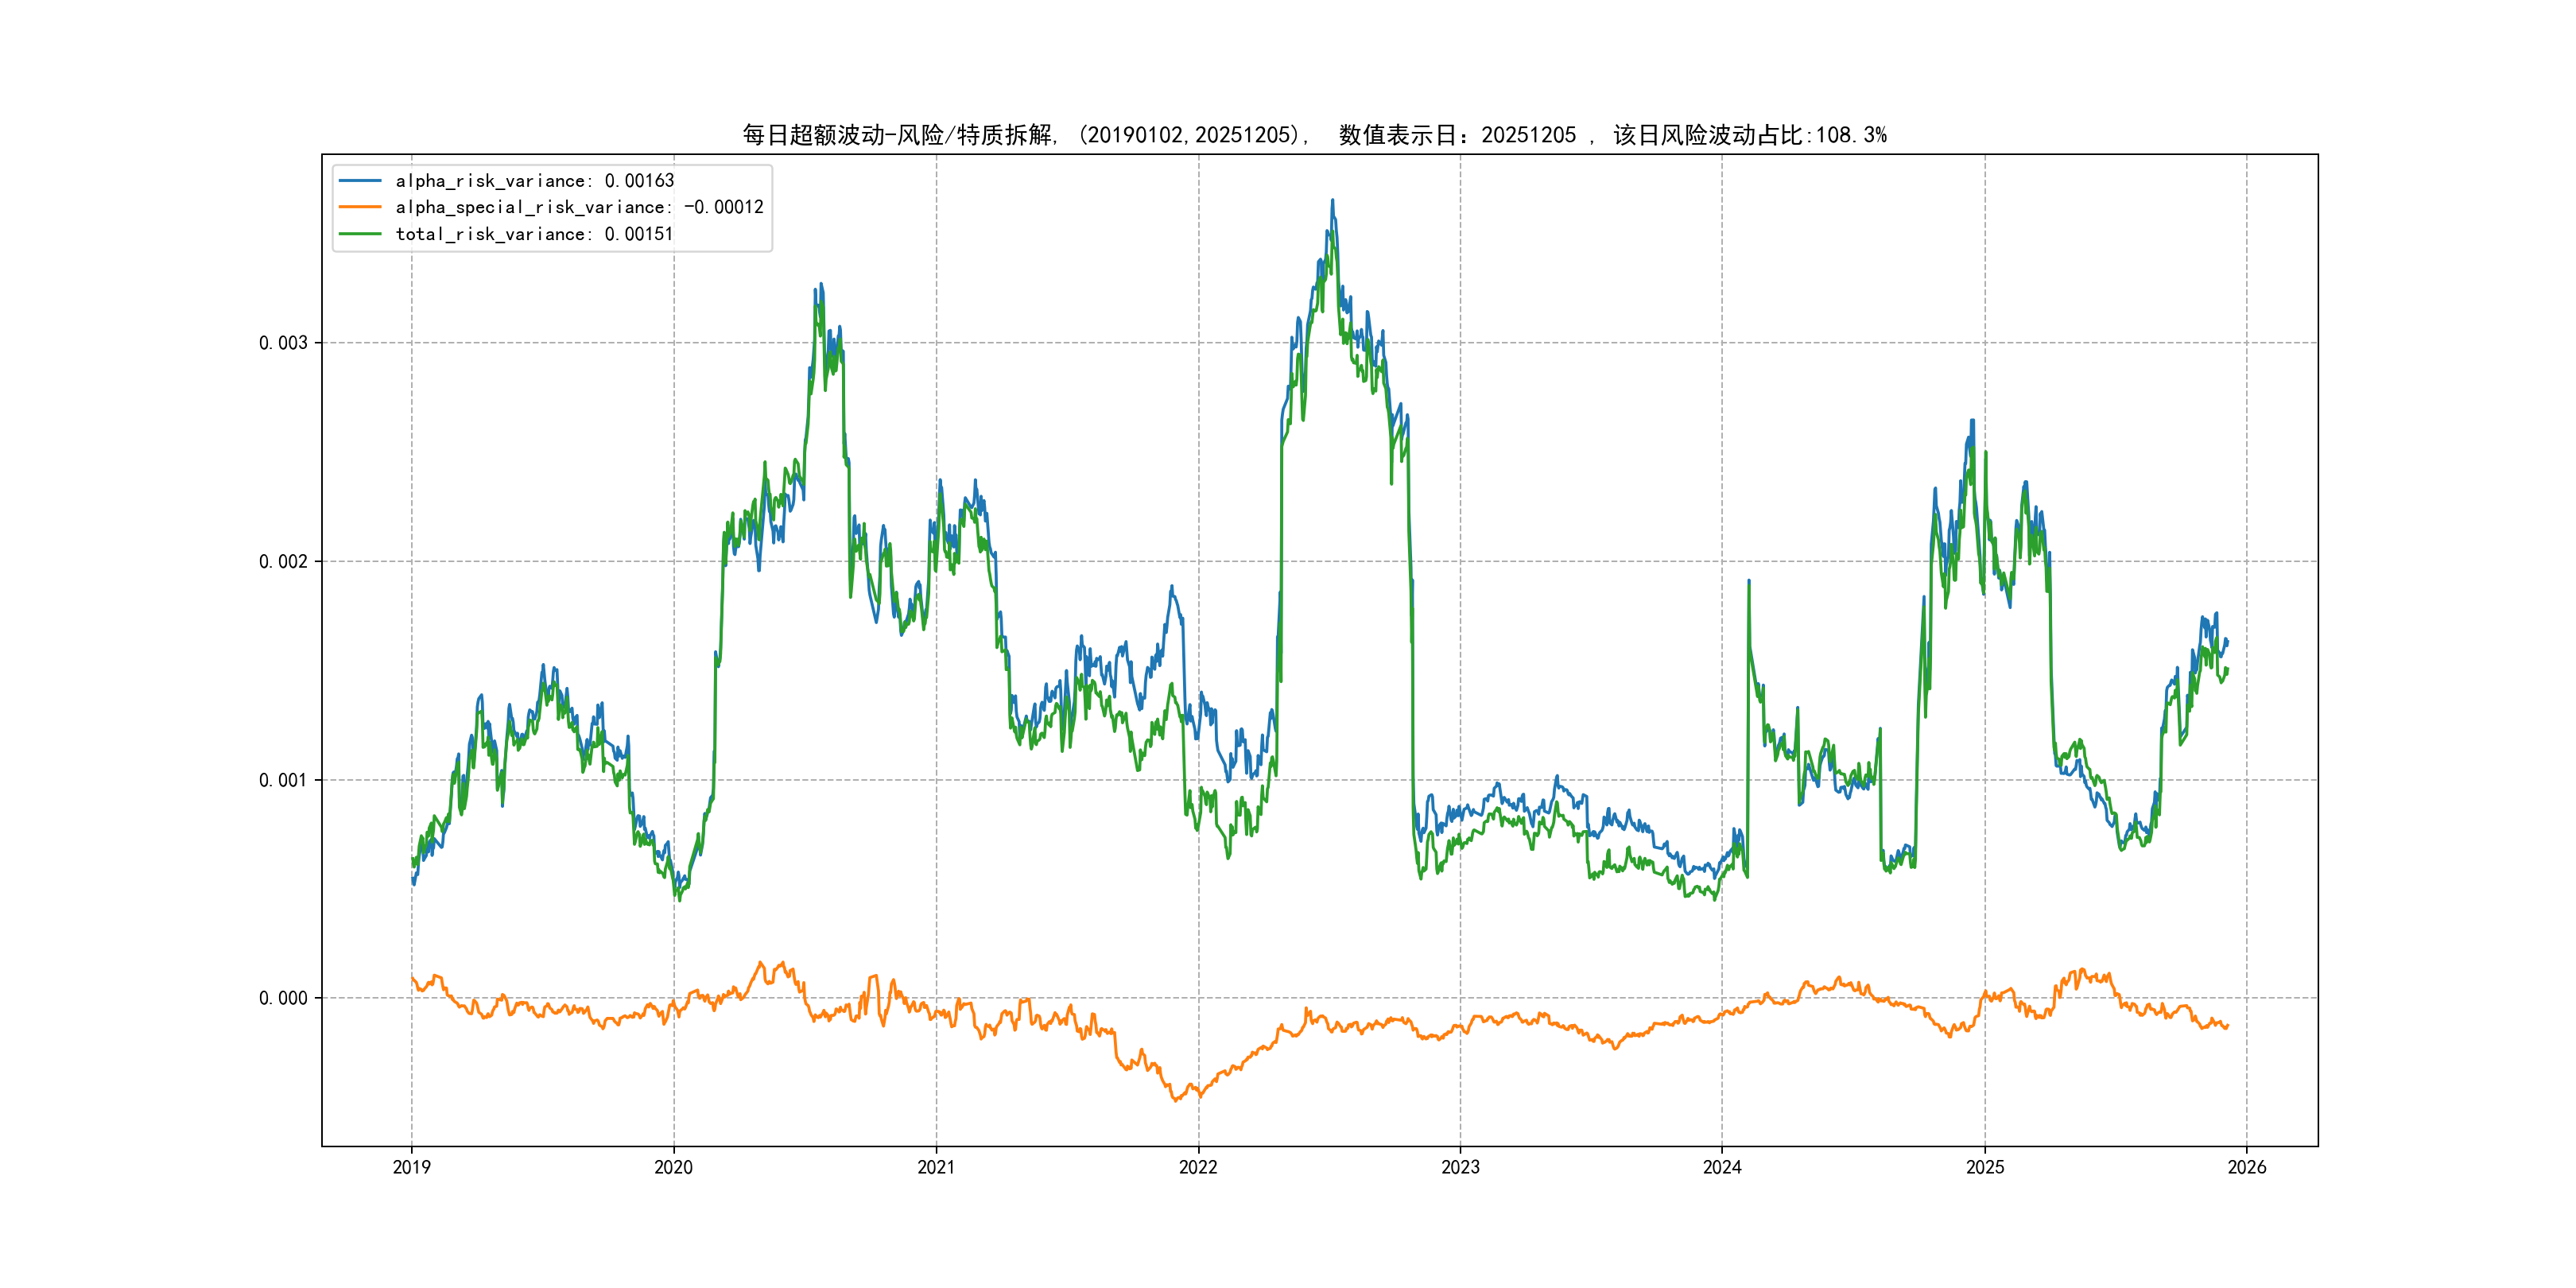Image resolution: width=2576 pixels, height=1288 pixels.
Task: Click the 0.003 y-axis tick label
Action: pos(283,343)
